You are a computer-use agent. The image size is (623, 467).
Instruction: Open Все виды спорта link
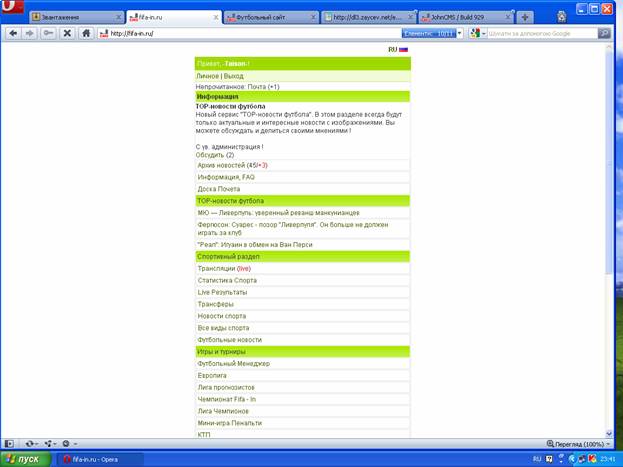coord(223,328)
